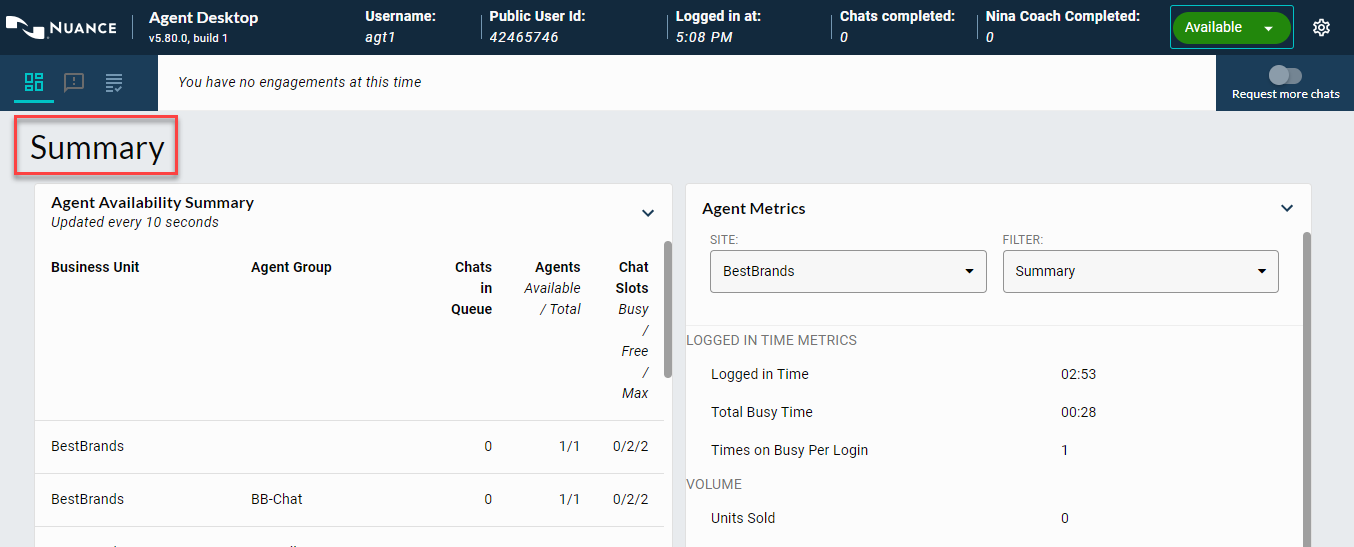1354x547 pixels.
Task: Collapse the Agent Metrics panel
Action: click(x=1287, y=208)
